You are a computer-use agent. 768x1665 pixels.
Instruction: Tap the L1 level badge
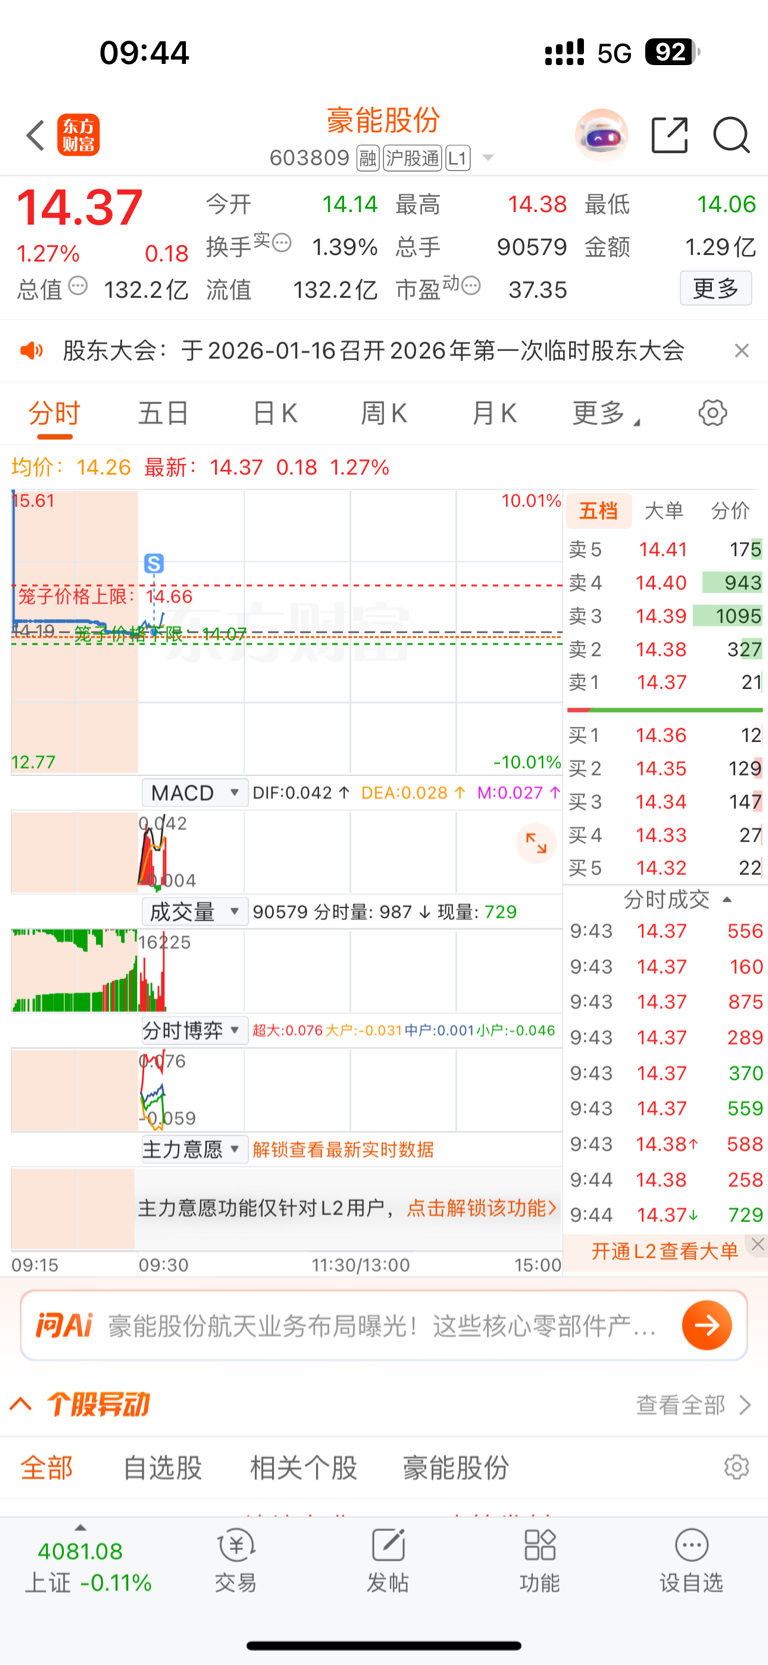click(458, 158)
